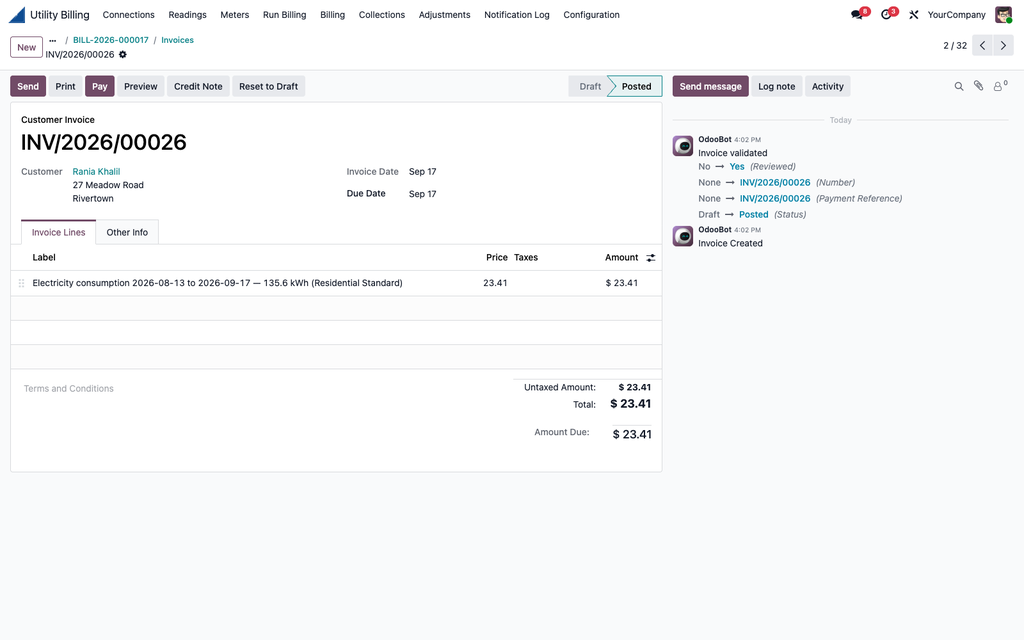Select the Draft status stage
Image resolution: width=1024 pixels, height=640 pixels.
tap(590, 86)
